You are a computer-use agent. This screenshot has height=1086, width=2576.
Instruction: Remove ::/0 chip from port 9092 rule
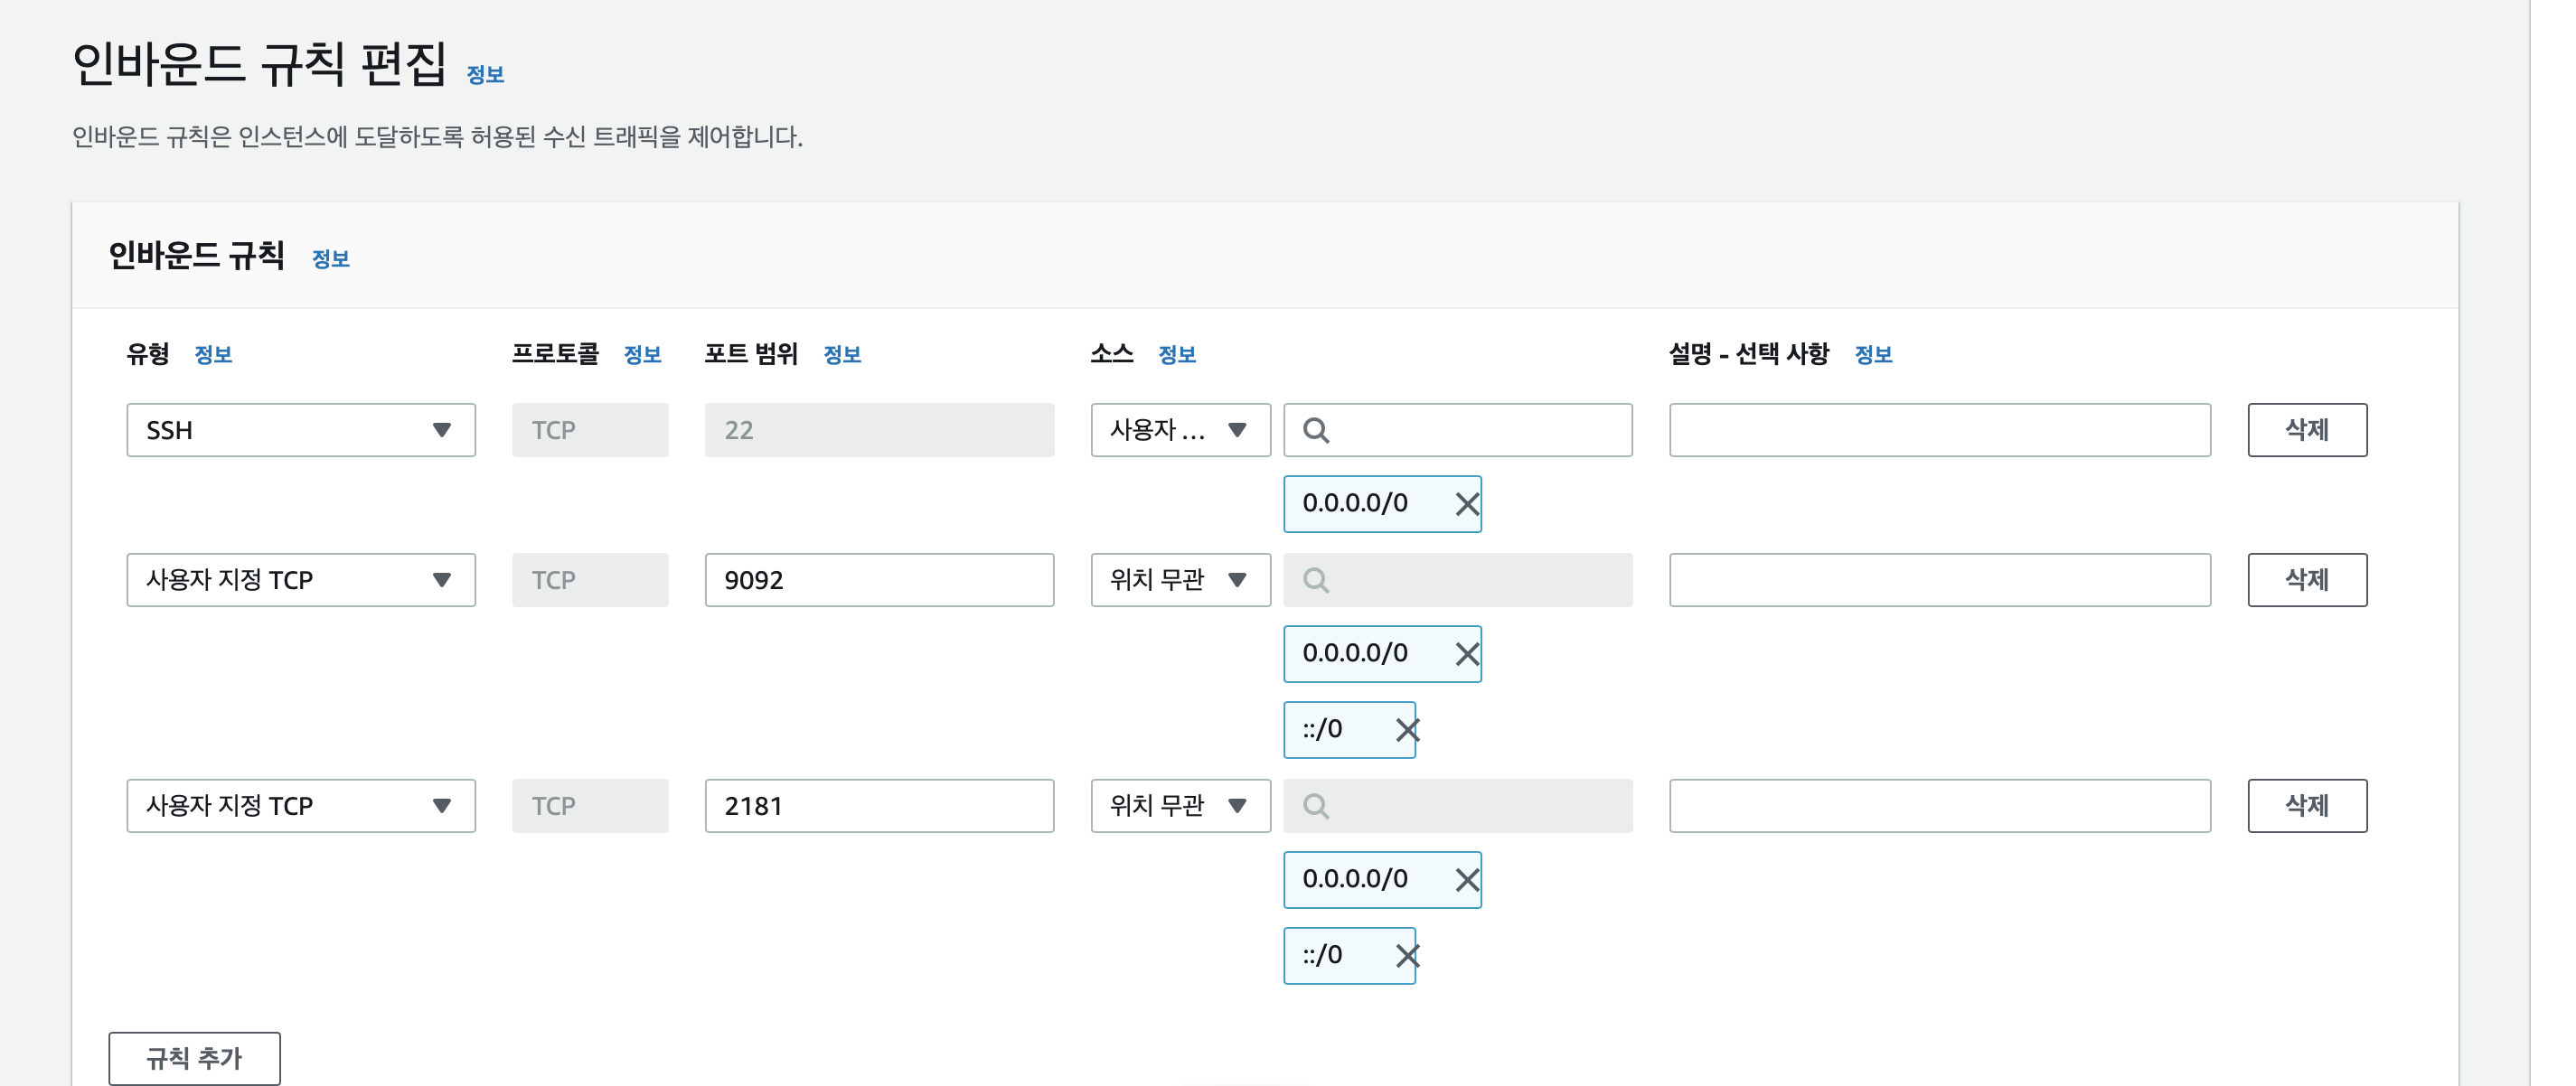tap(1406, 730)
